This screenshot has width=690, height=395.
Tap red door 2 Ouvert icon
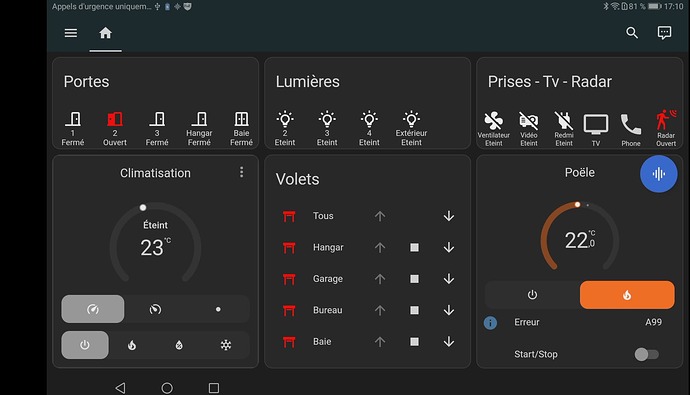pyautogui.click(x=115, y=119)
